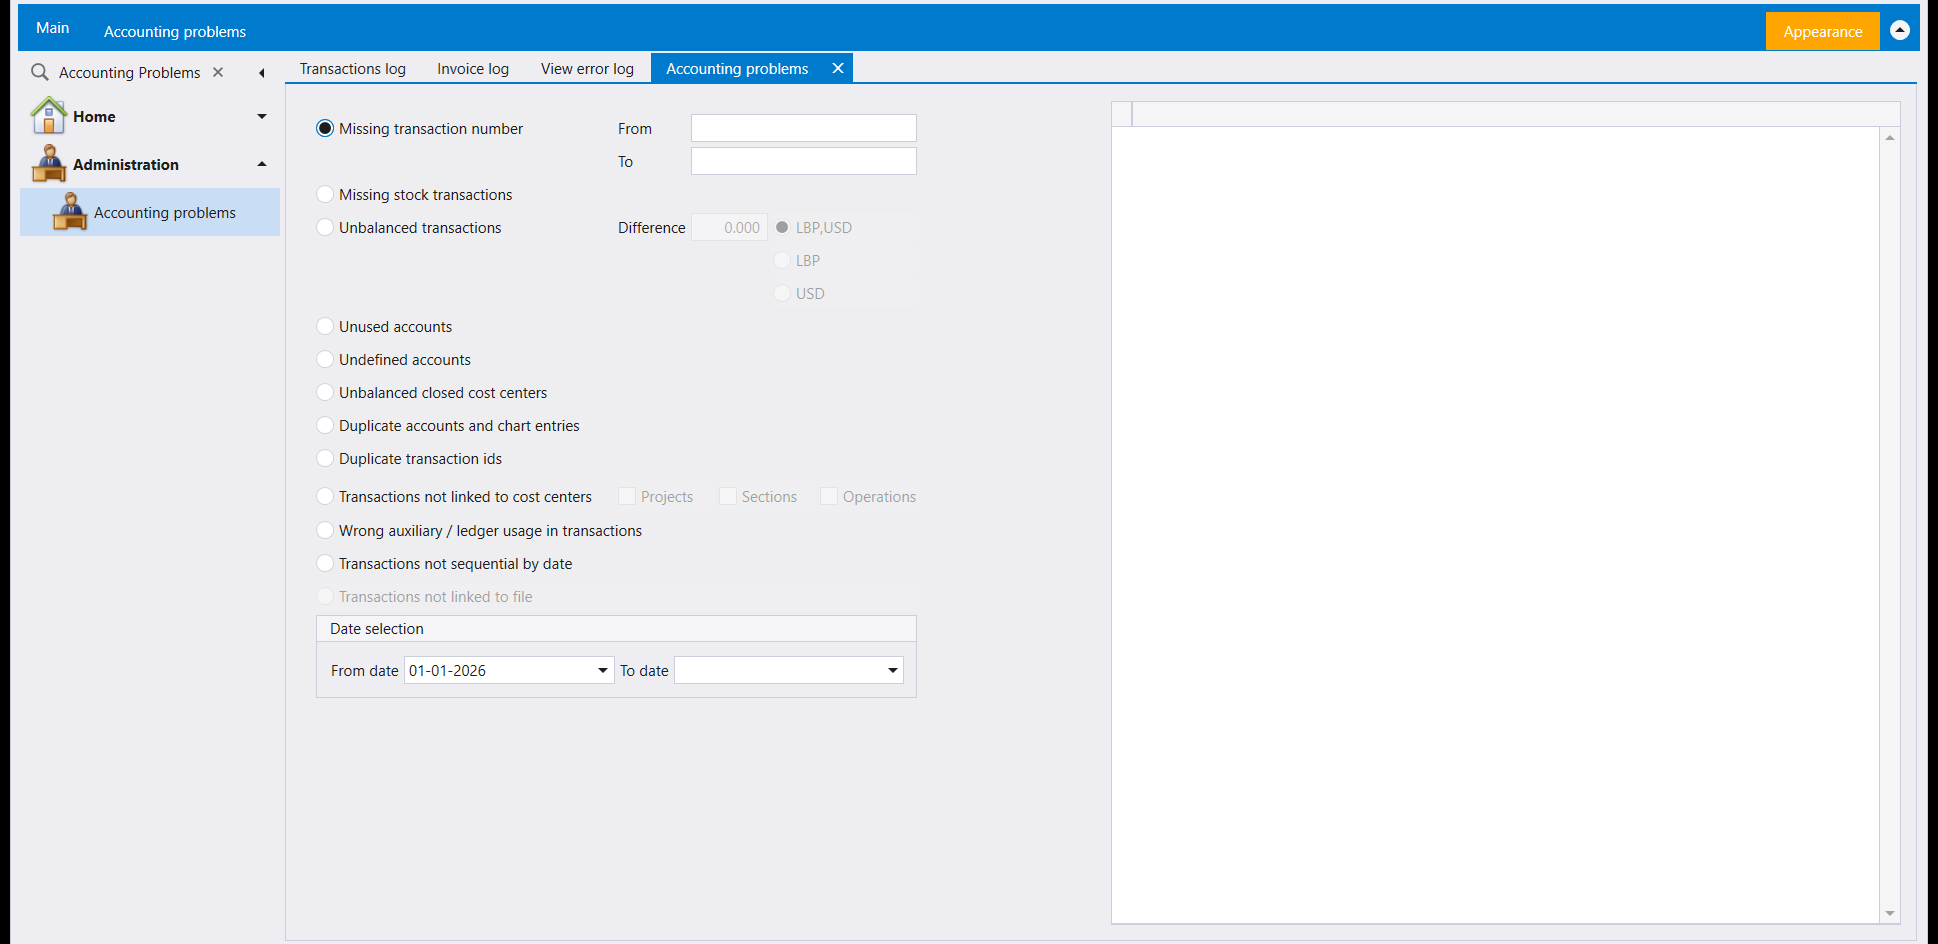Click the To transaction number field

(x=804, y=161)
